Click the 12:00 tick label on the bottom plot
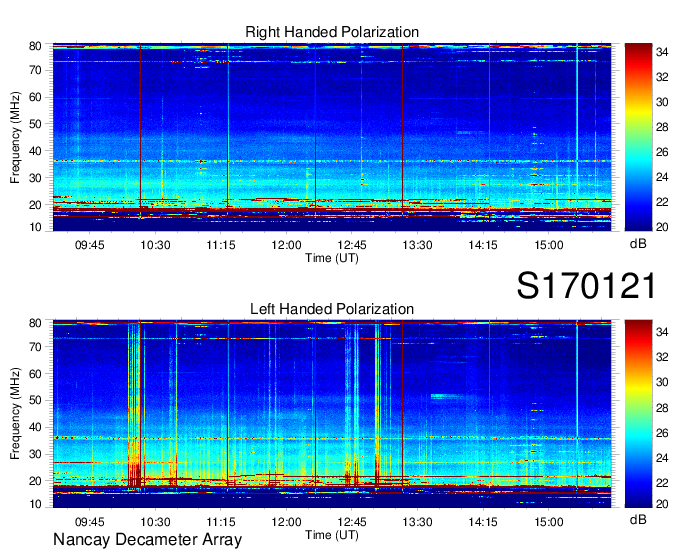 (286, 522)
